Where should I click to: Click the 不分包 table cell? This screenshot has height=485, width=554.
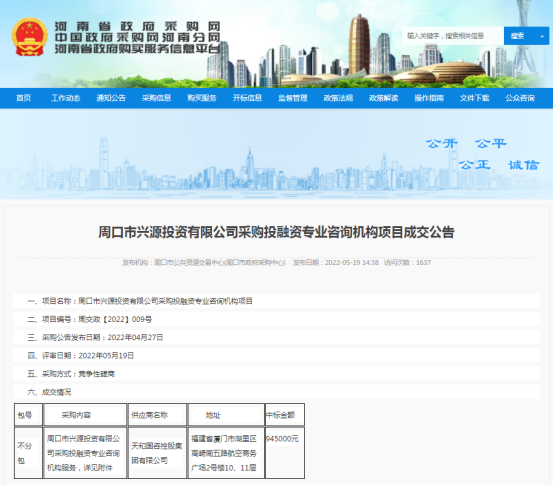tap(28, 453)
